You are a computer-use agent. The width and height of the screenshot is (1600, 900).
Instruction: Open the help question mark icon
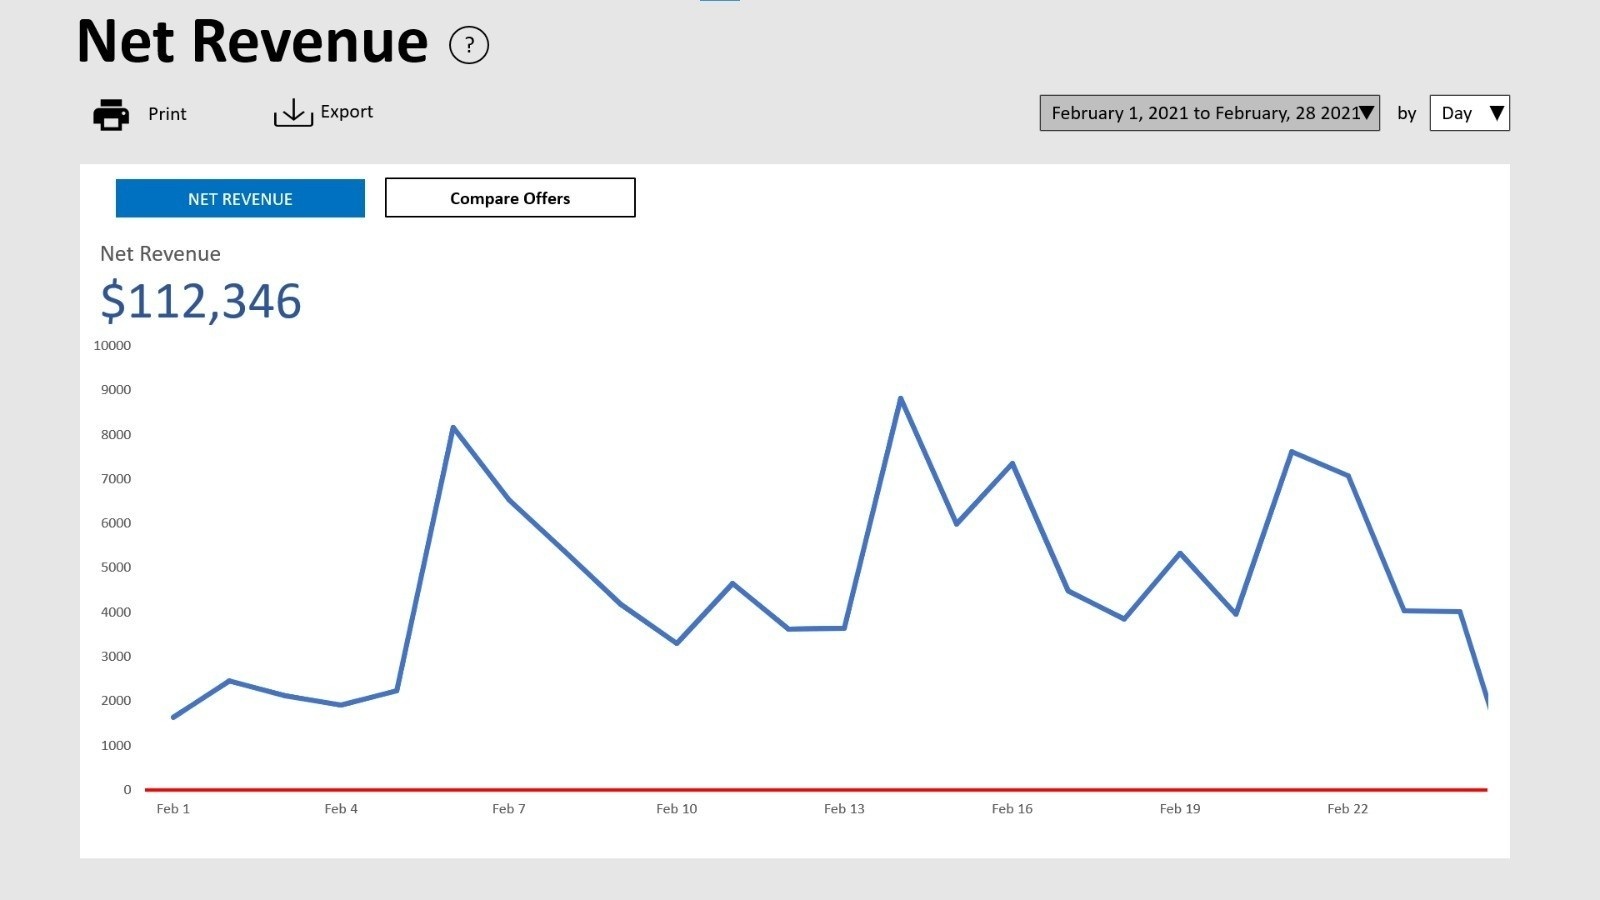(469, 45)
